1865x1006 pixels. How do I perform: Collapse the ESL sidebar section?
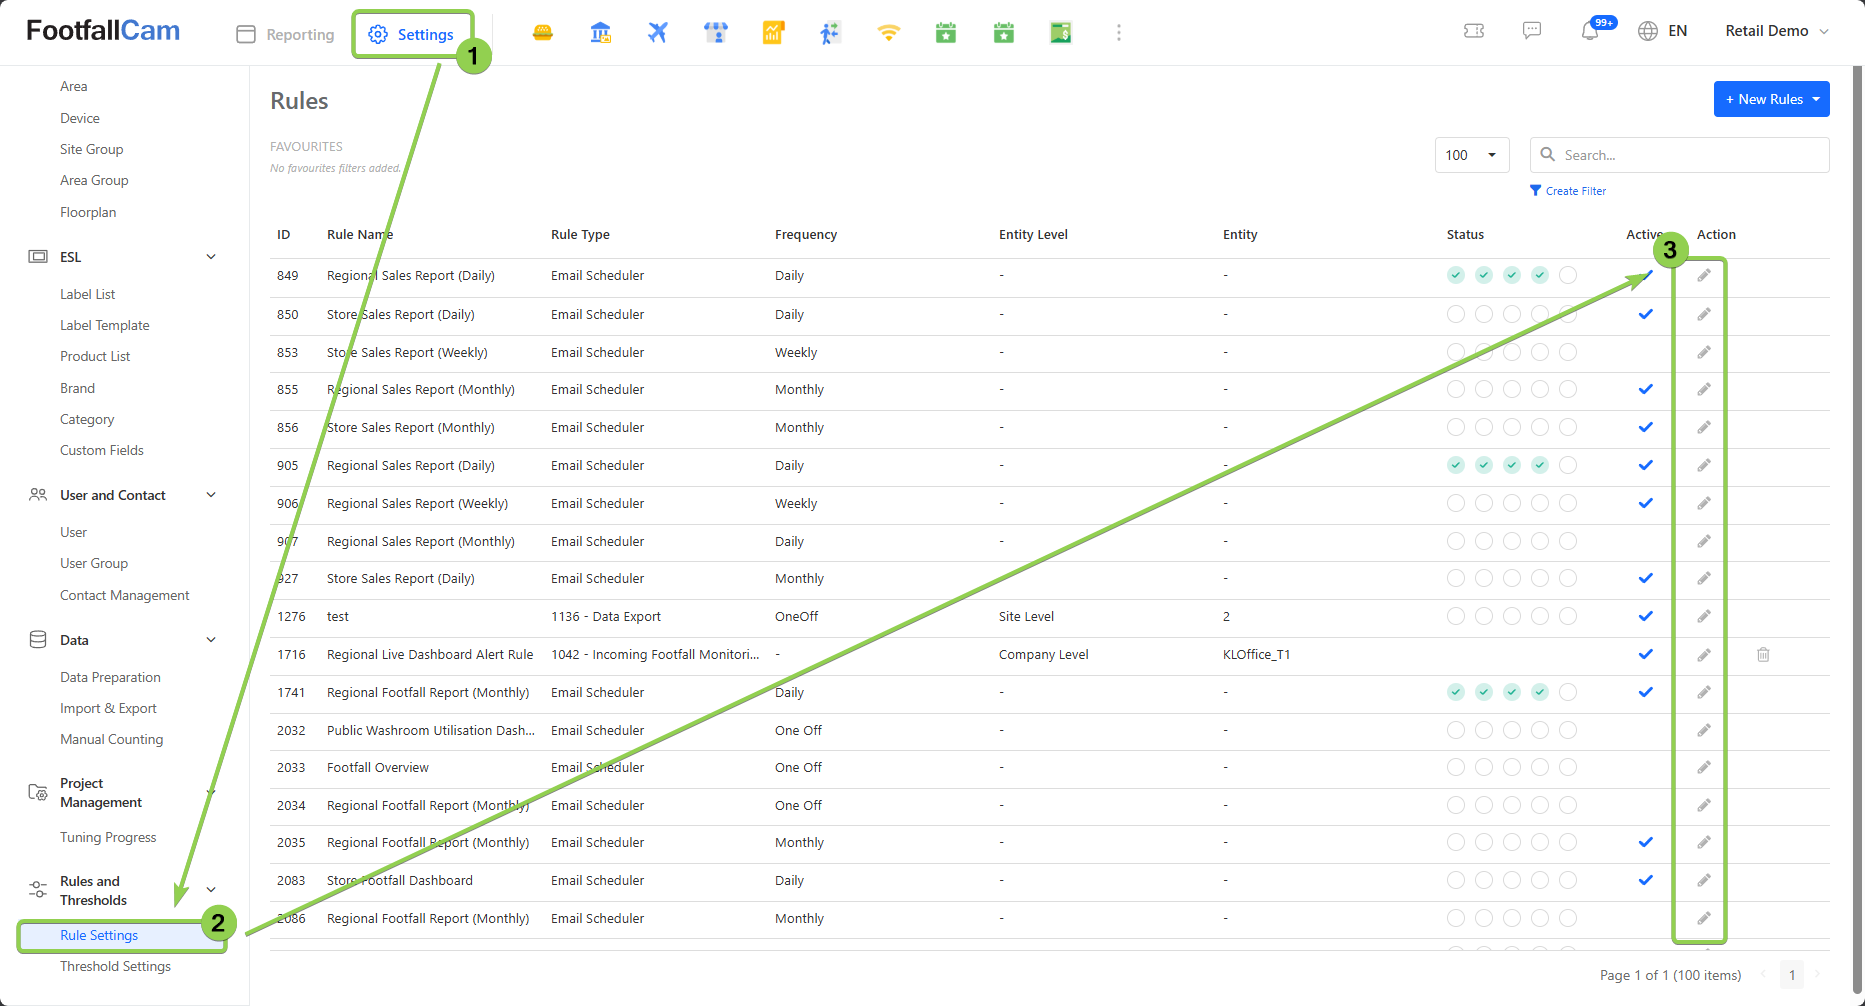point(211,257)
